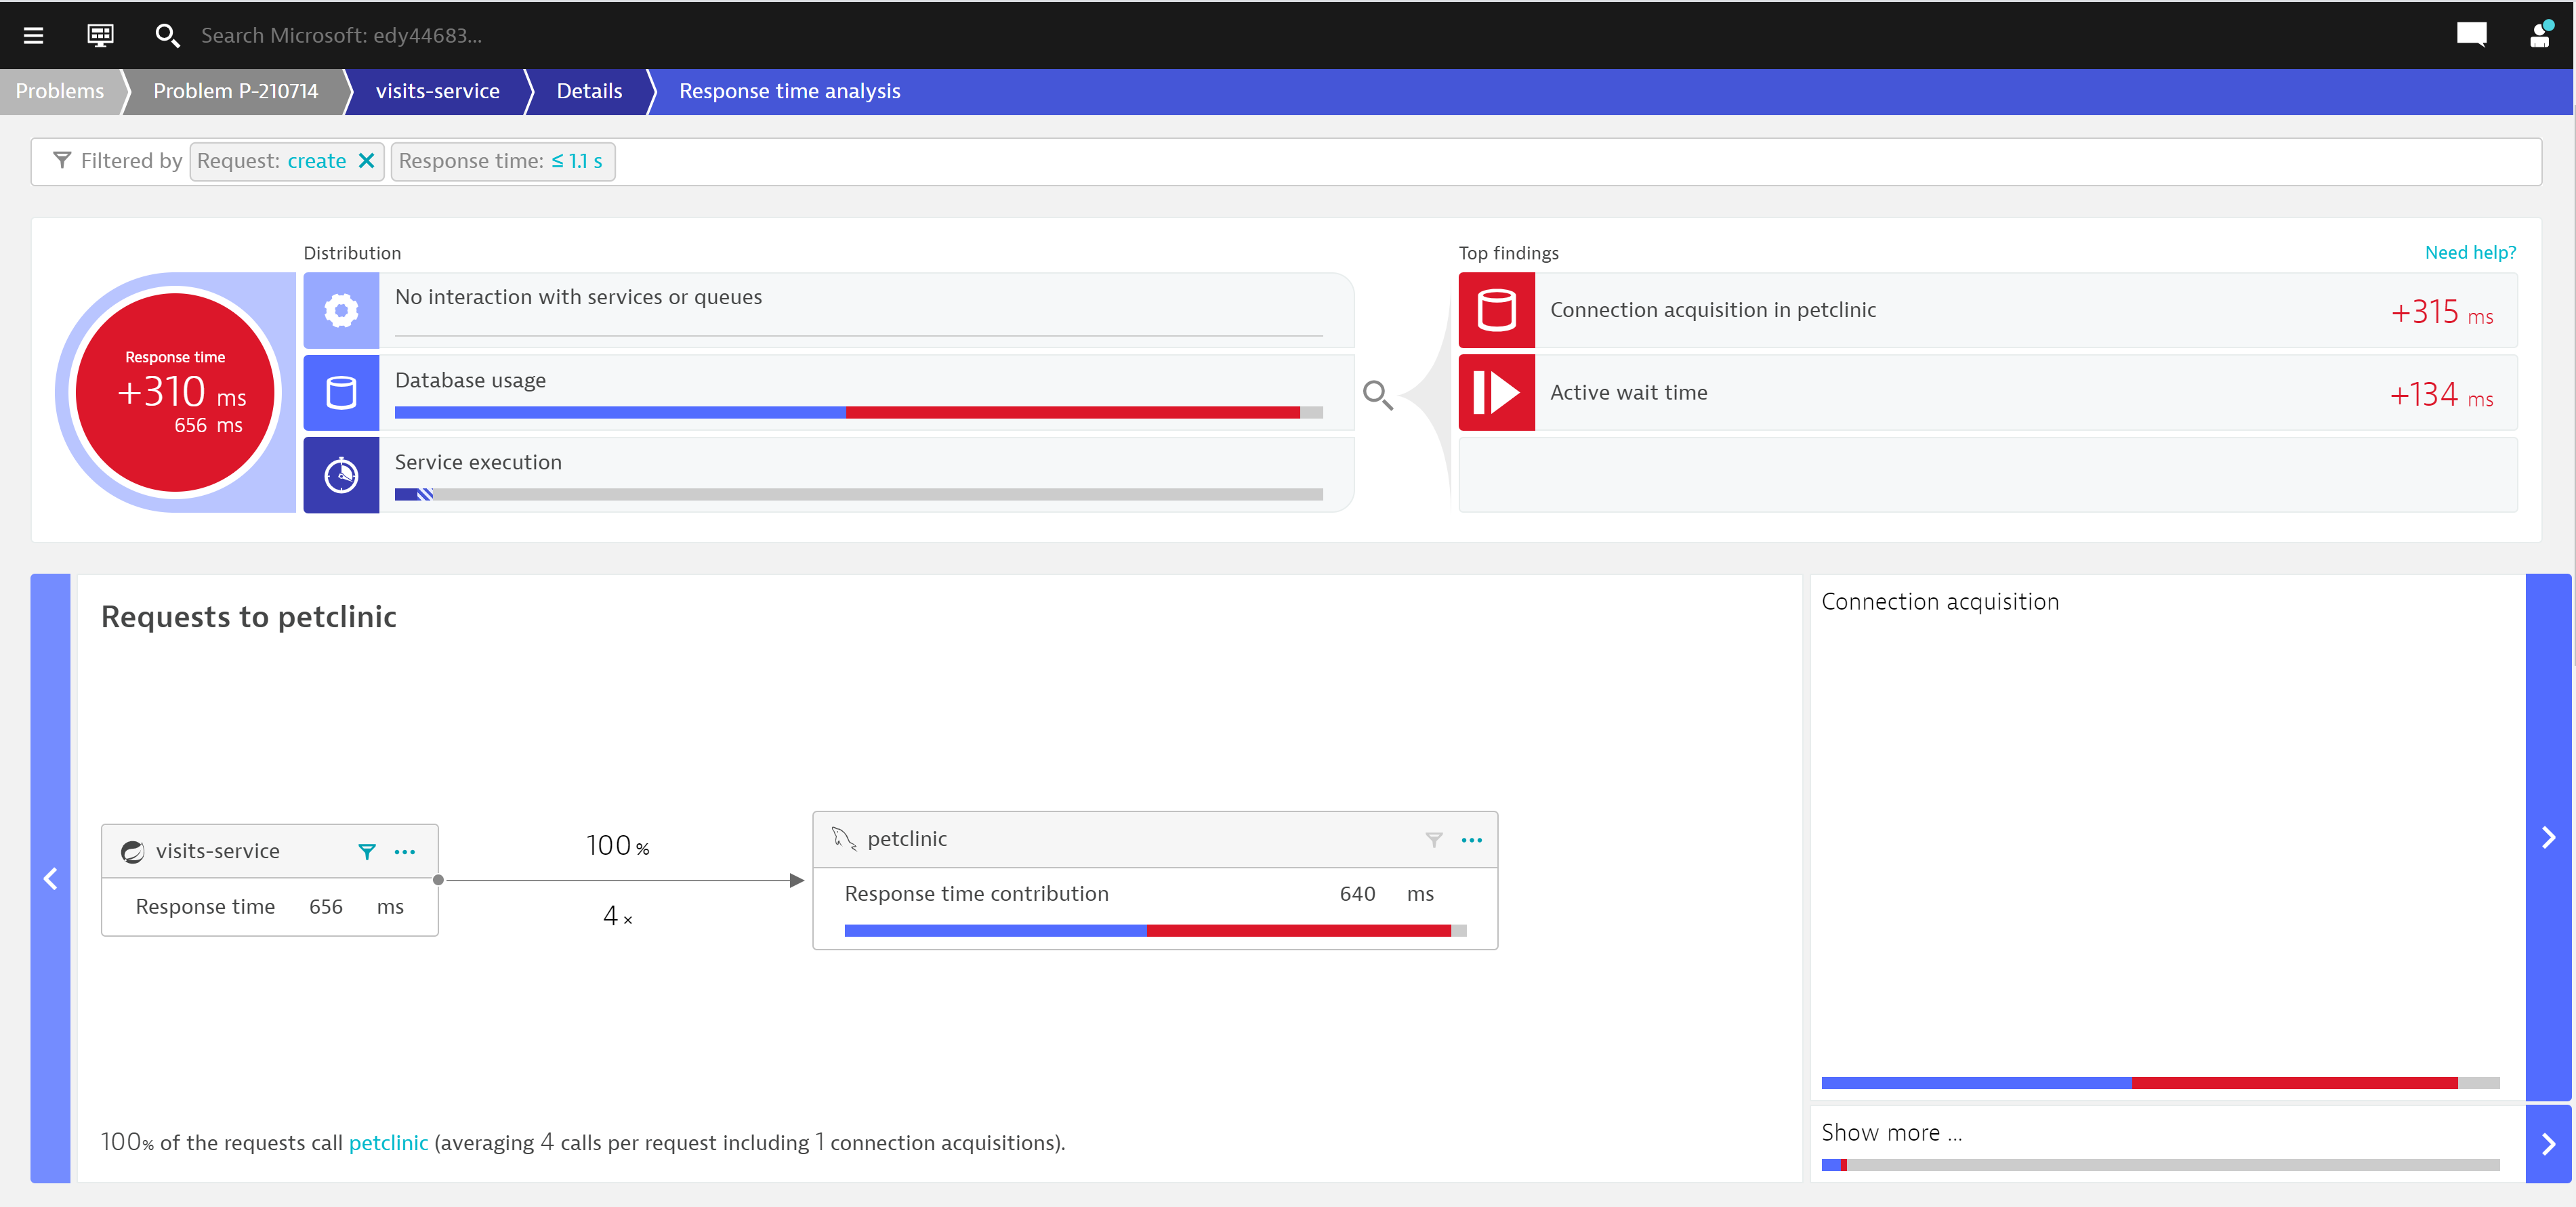Click the Active wait time play icon

click(x=1496, y=393)
